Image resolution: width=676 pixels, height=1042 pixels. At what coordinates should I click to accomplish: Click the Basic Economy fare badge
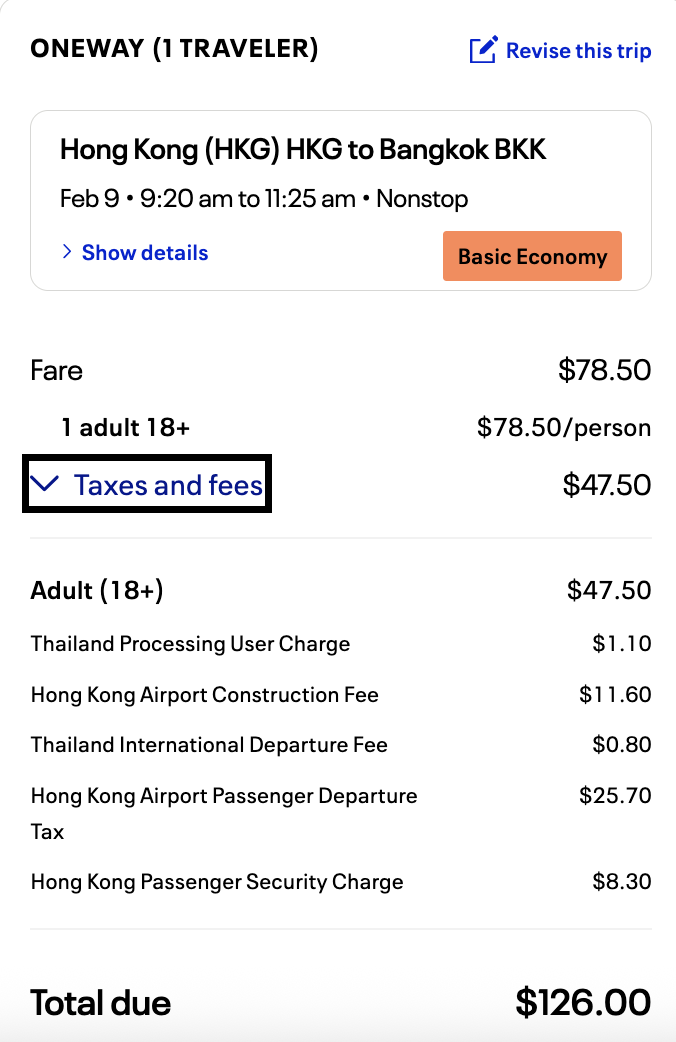click(x=532, y=257)
